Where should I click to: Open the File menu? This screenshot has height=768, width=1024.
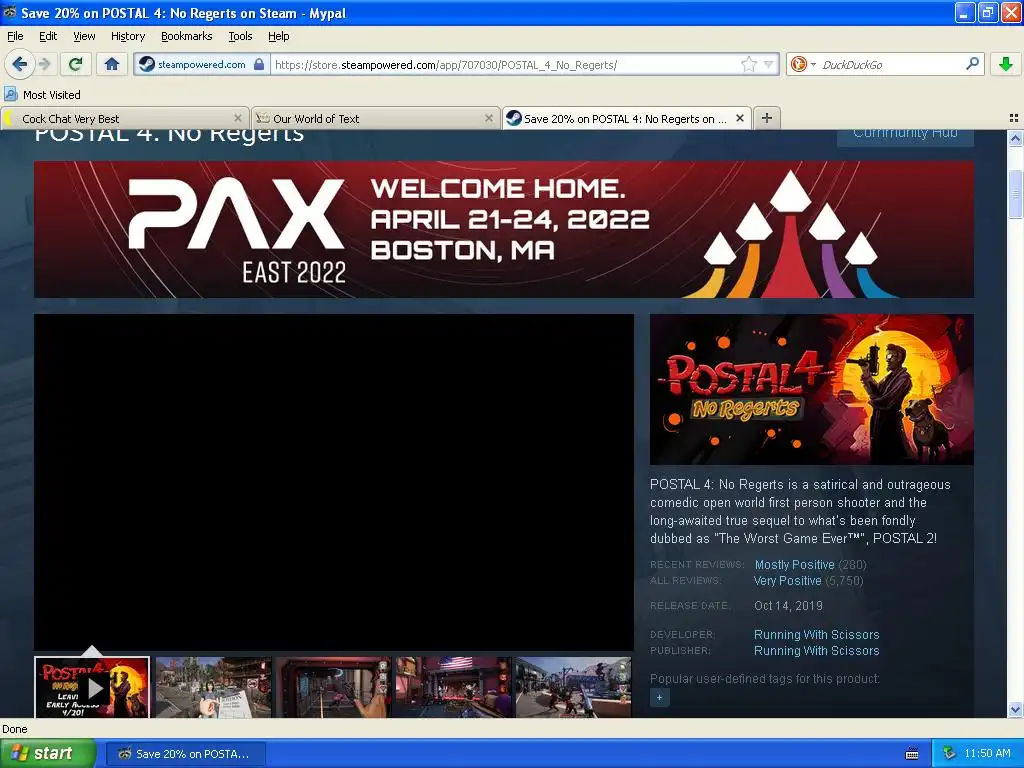[15, 36]
